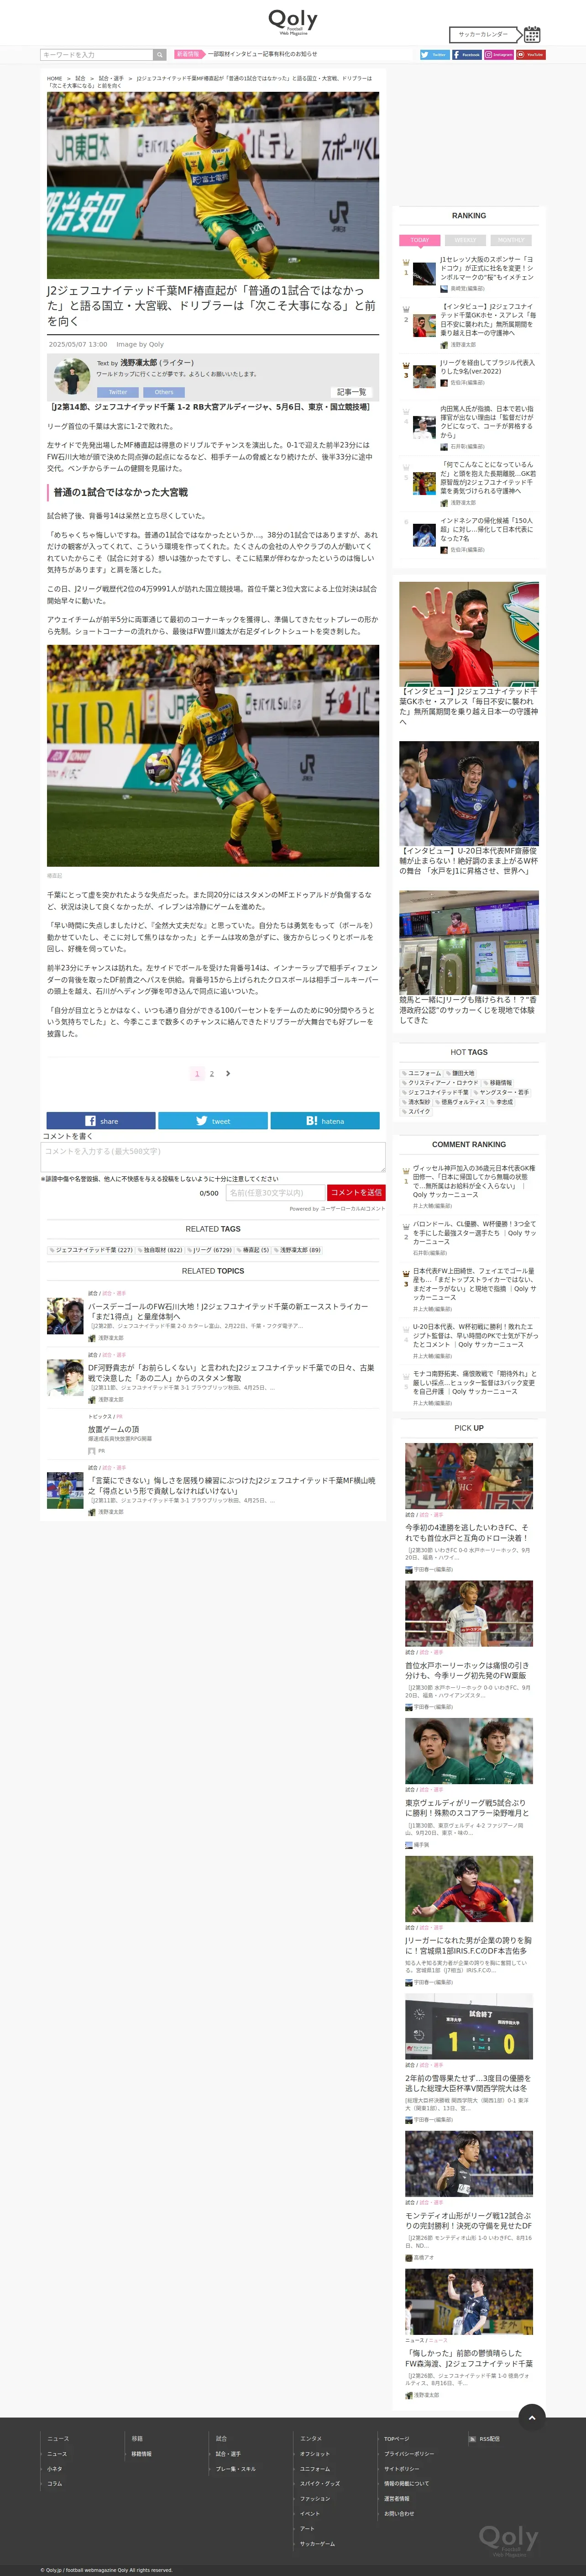Open ranking article Jリーグを経由してブラジル代表入り
Screen dimensions: 586x2576
coord(487,367)
